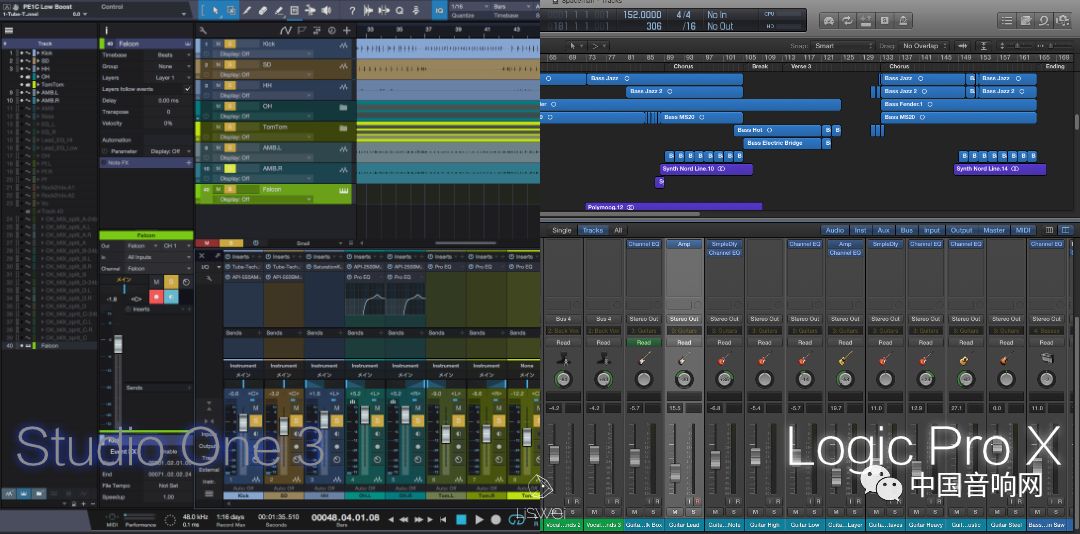Open the Logic loop browser icon
Screen dimensions: 1080x534
[x=1044, y=21]
